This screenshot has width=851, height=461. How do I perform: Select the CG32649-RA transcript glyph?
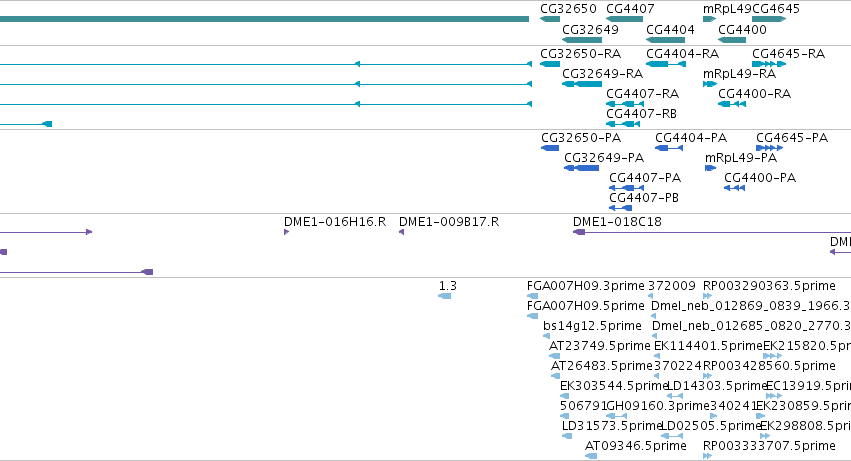point(582,84)
